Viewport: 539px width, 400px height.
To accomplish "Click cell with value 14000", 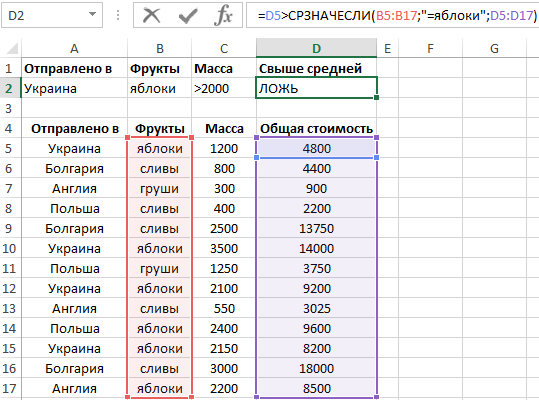I will pos(316,248).
